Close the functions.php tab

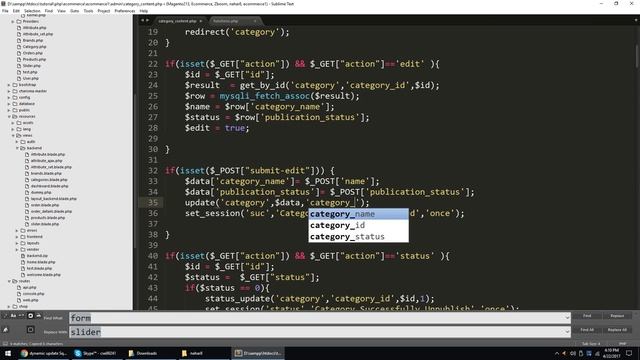(x=255, y=21)
